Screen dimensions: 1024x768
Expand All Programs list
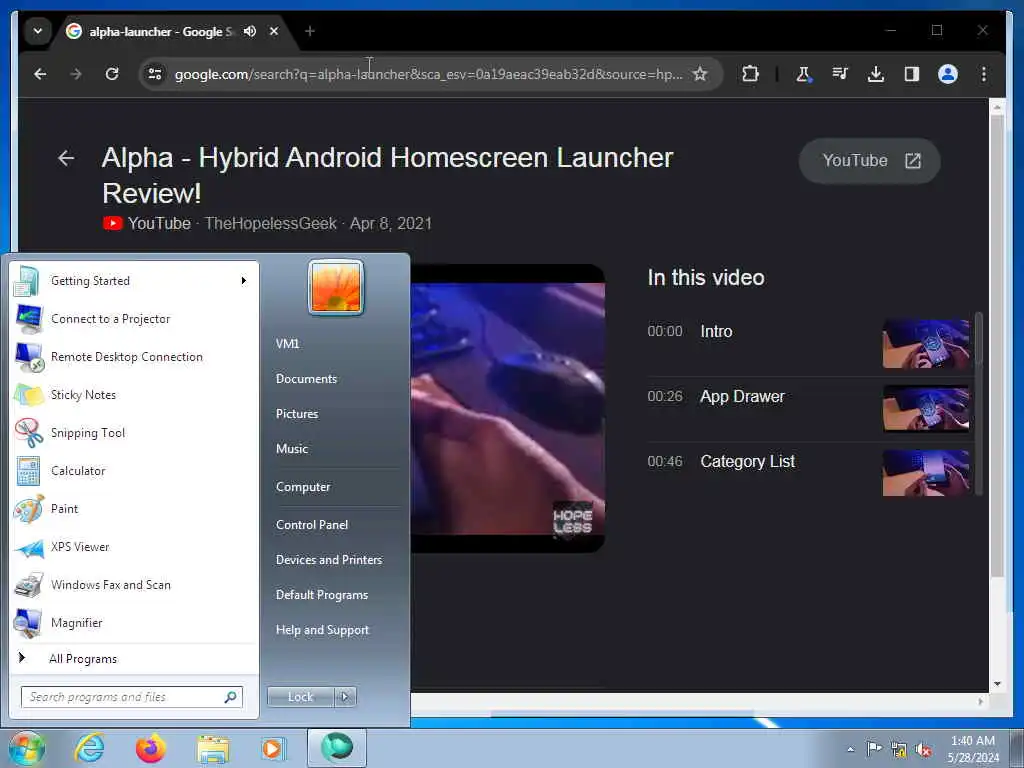point(135,658)
